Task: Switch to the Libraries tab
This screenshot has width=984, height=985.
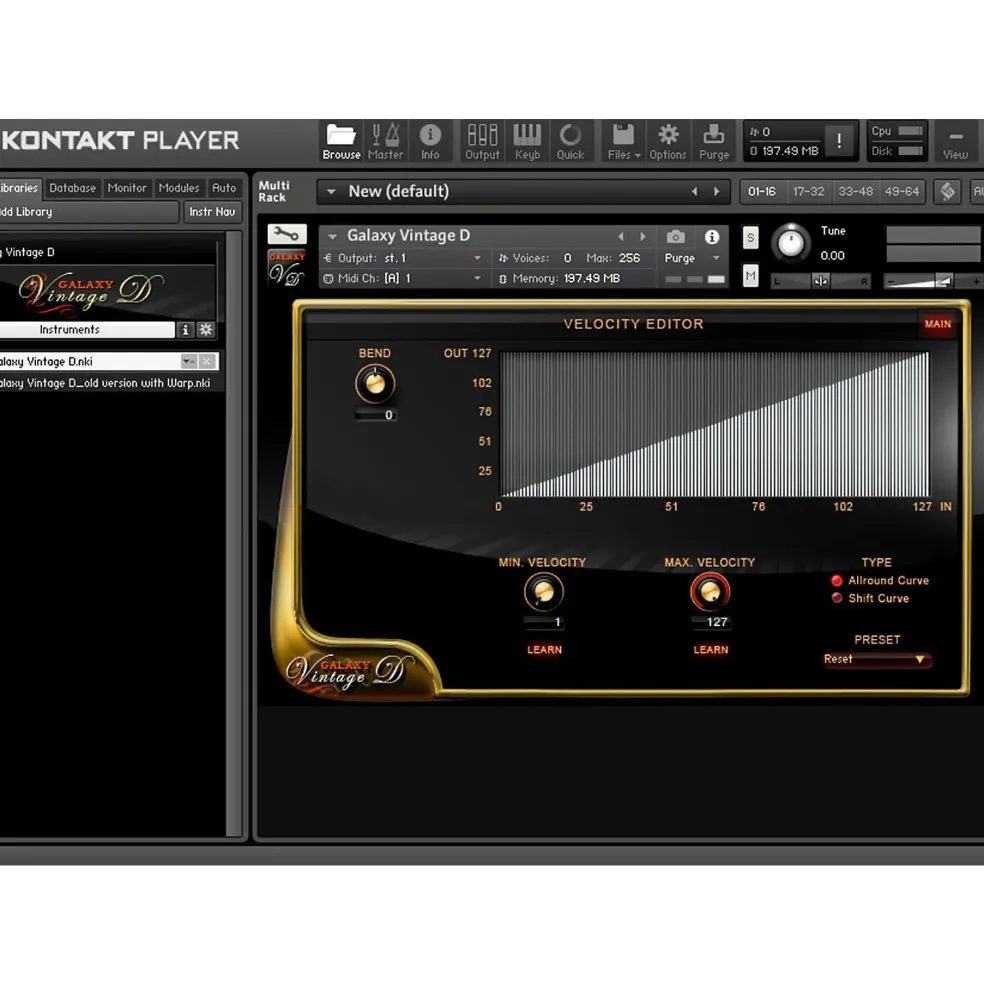Action: 19,188
